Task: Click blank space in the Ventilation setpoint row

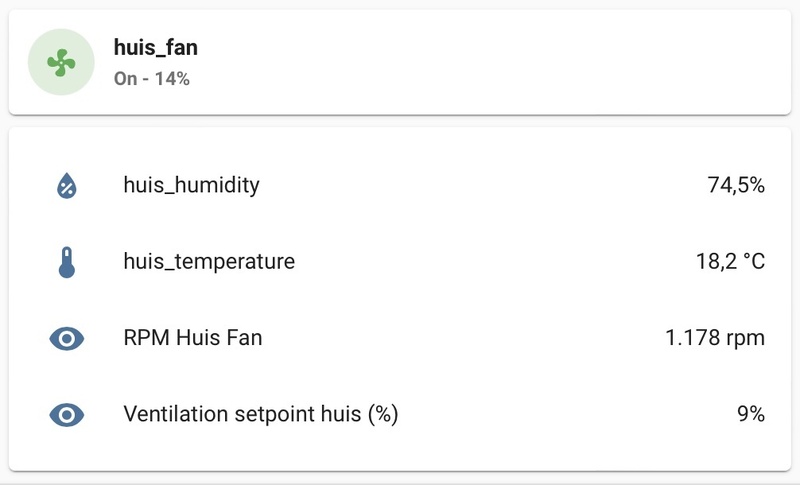Action: point(560,414)
